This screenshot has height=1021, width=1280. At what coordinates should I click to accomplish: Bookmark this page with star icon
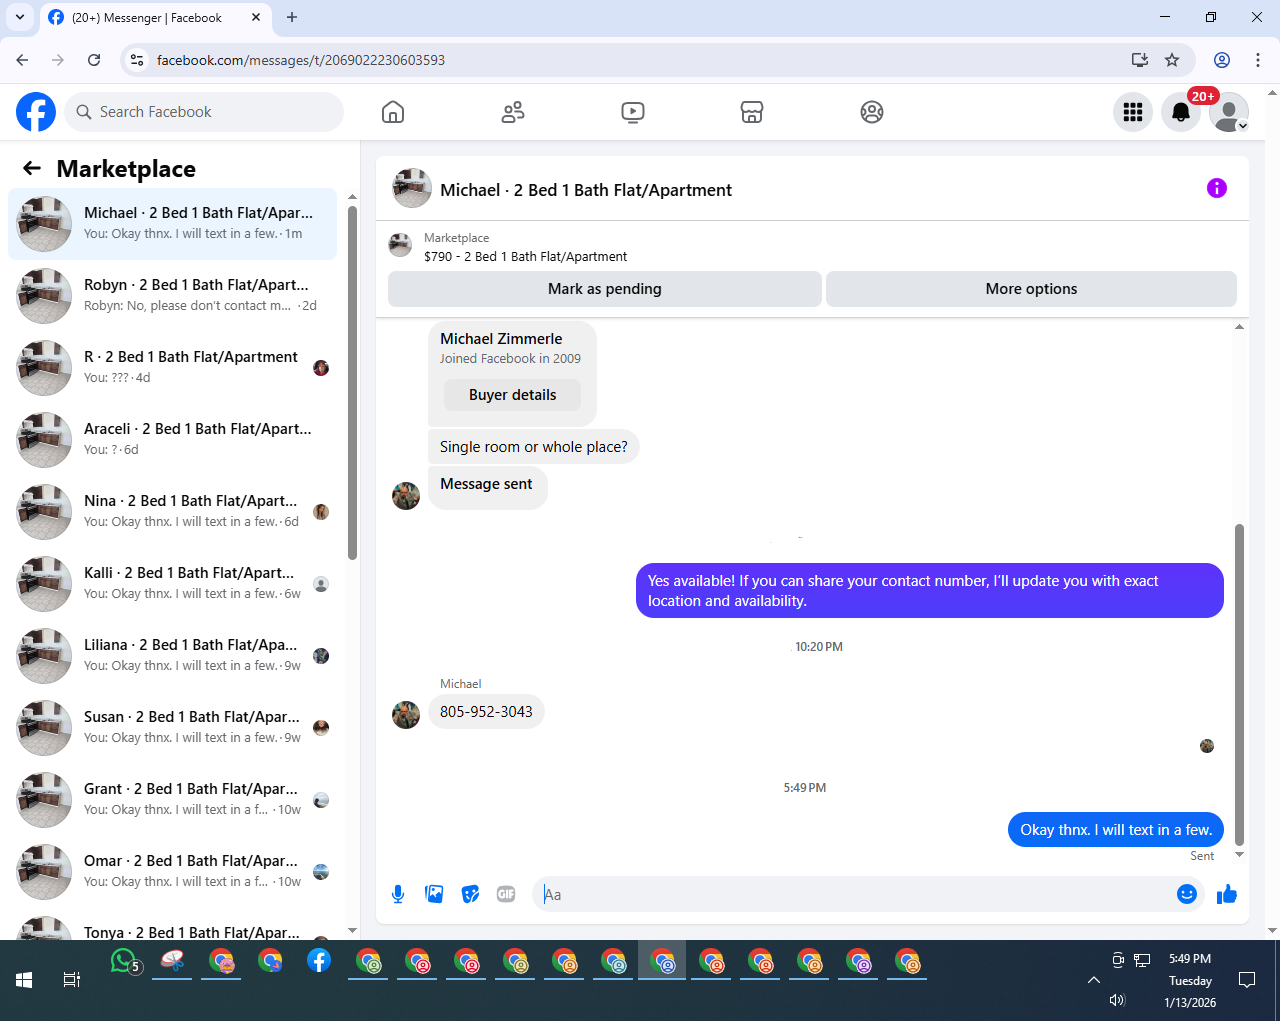1172,60
